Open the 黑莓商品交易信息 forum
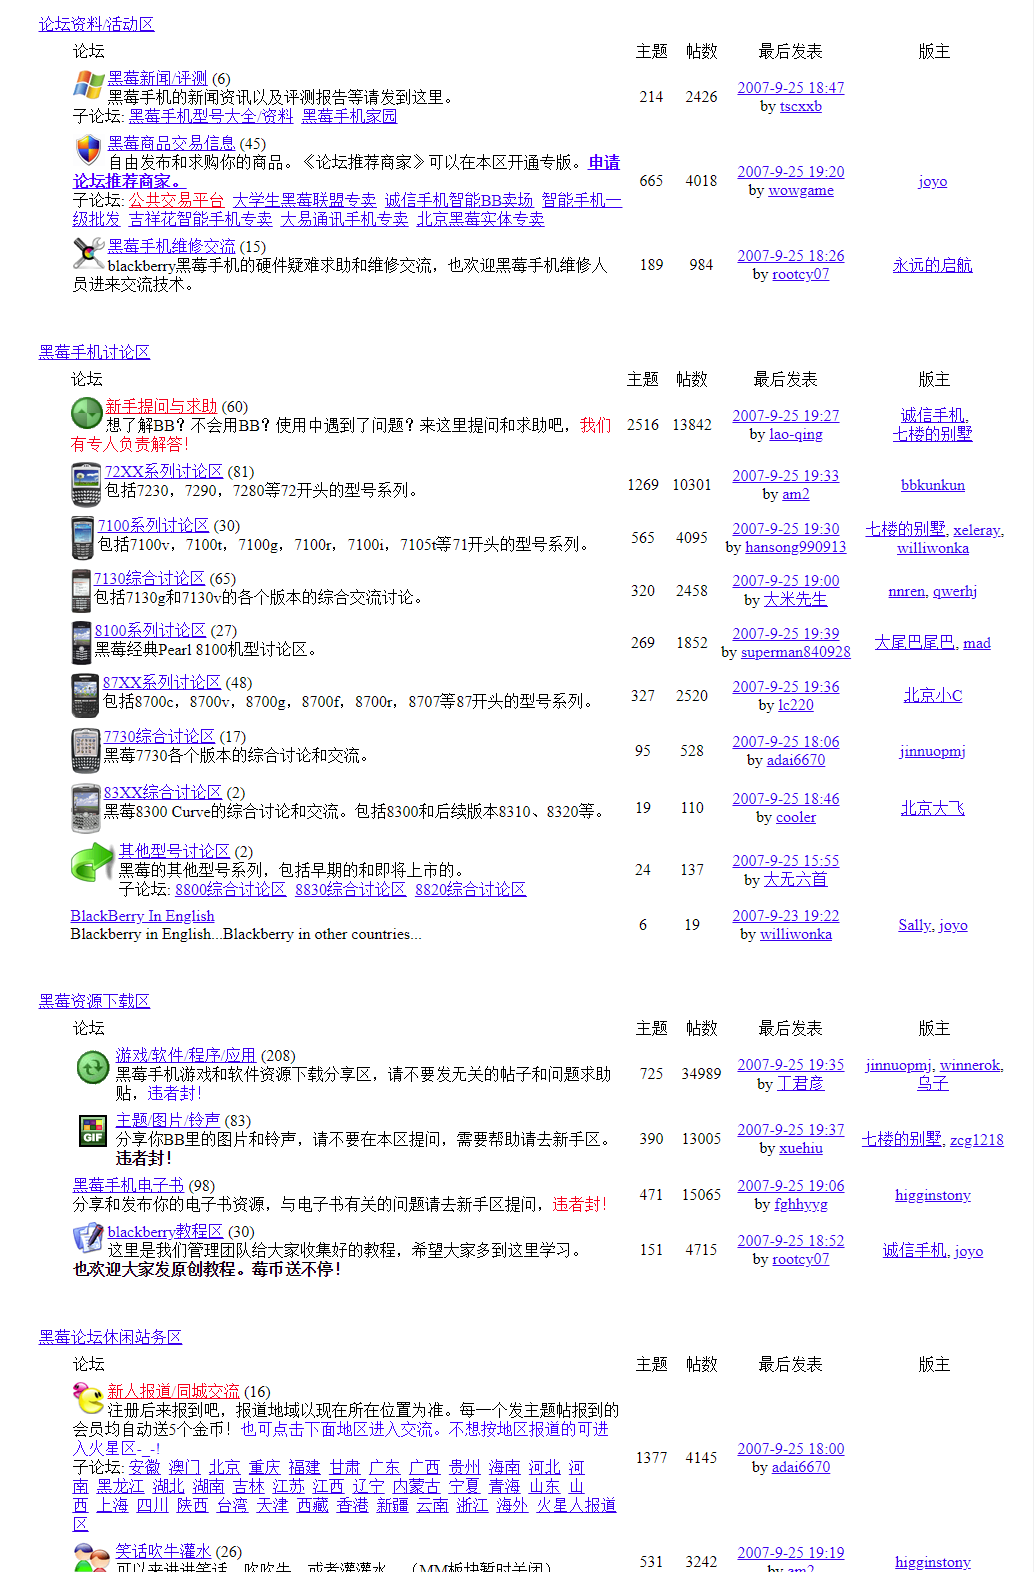1034x1572 pixels. tap(171, 143)
